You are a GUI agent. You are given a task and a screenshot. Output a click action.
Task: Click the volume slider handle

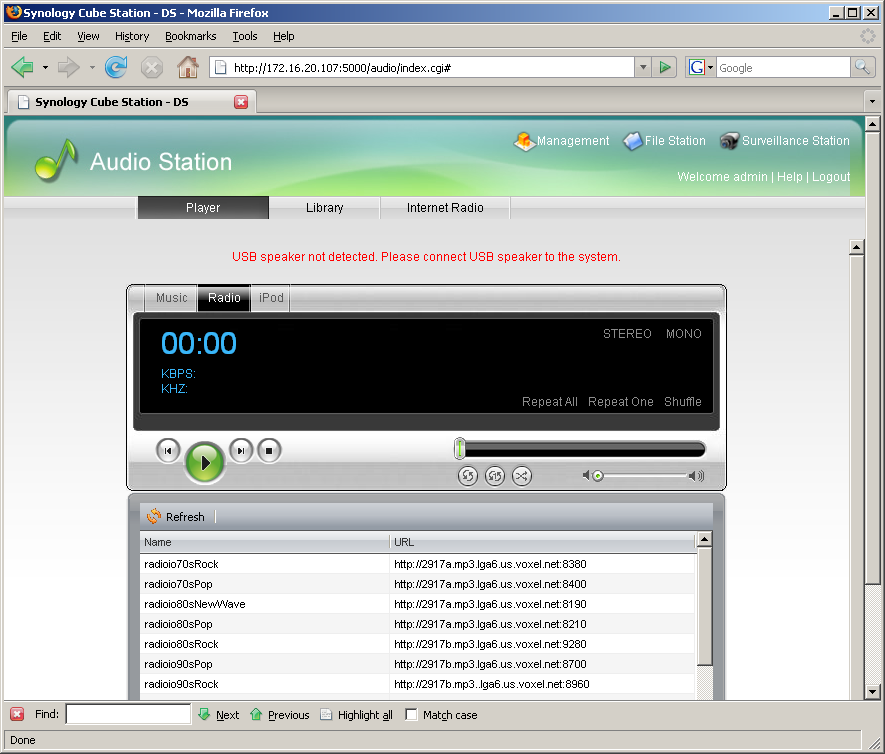(598, 476)
